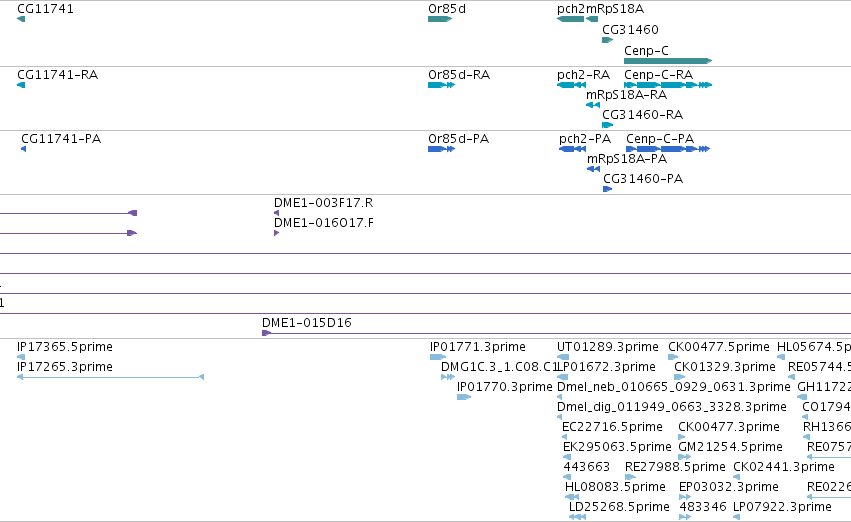The height and width of the screenshot is (522, 851).
Task: Open the DMG1C.3_1.C08.C1 EST label
Action: 499,367
